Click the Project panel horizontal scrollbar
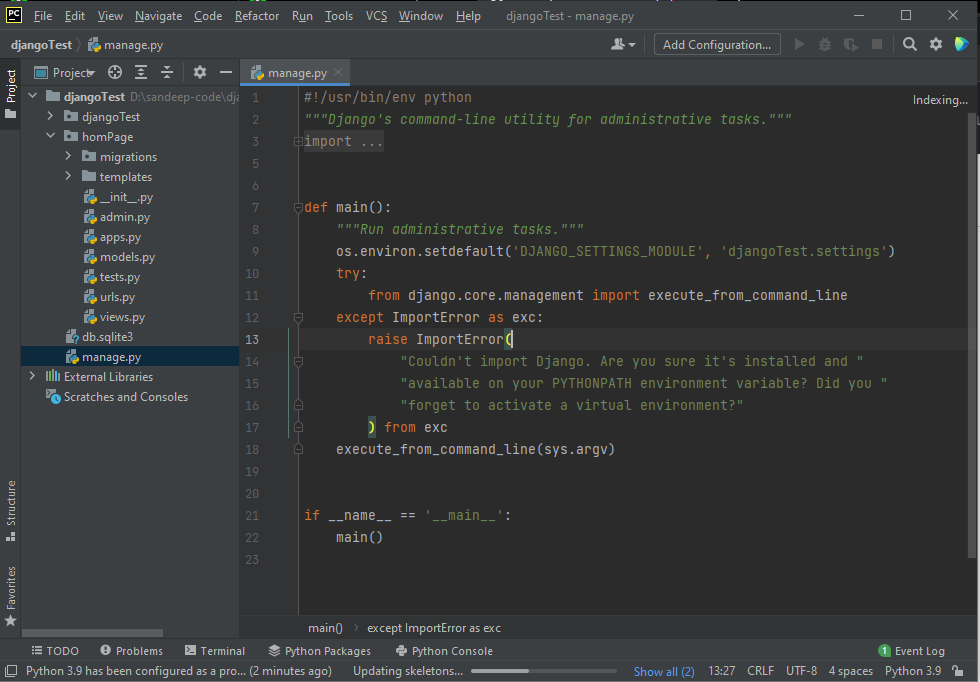Image resolution: width=980 pixels, height=682 pixels. [x=92, y=633]
